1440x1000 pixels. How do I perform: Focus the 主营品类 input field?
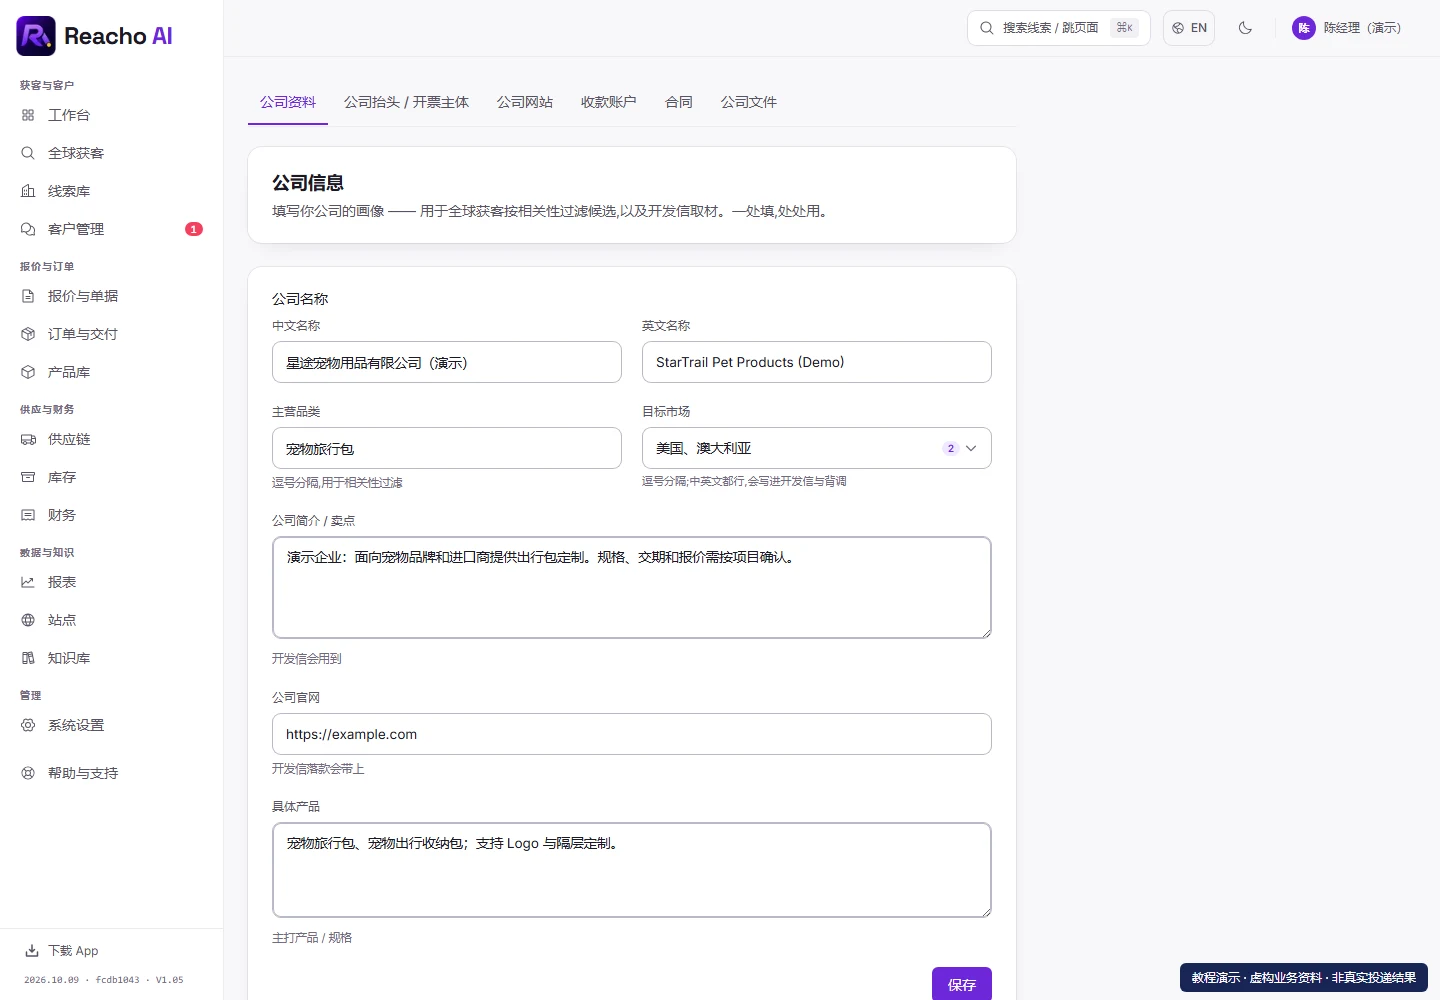point(447,448)
